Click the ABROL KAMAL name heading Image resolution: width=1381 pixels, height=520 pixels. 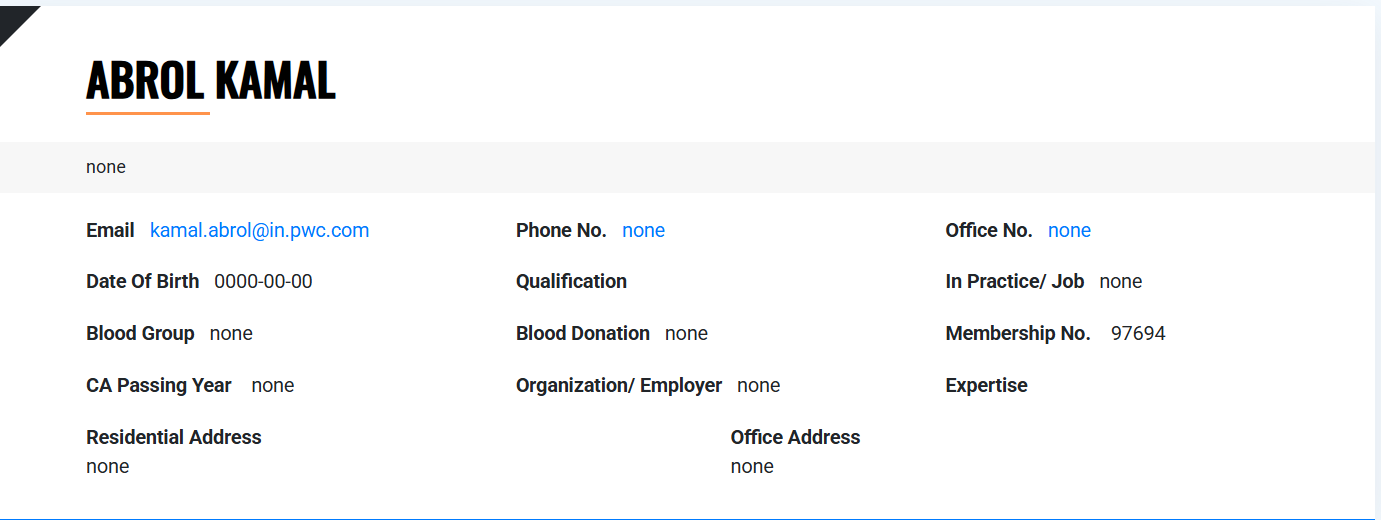tap(210, 81)
